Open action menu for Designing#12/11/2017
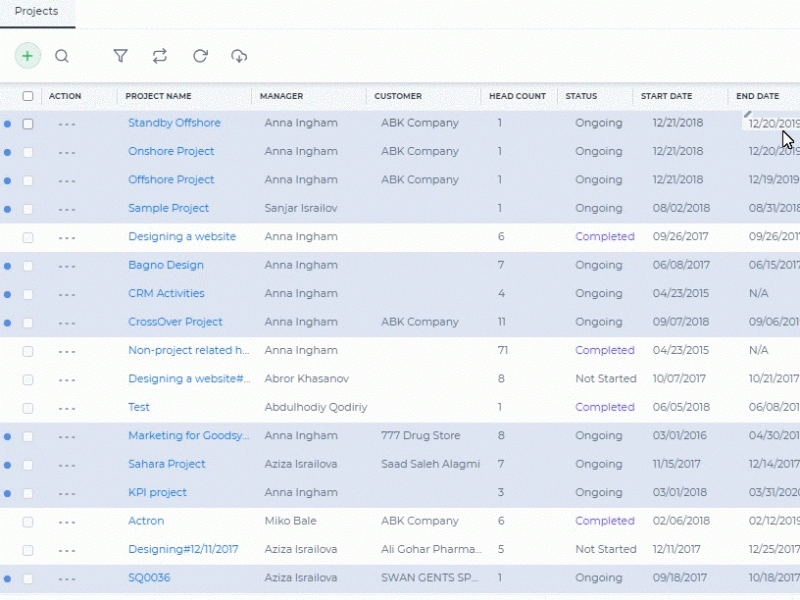Image resolution: width=800 pixels, height=600 pixels. [x=67, y=551]
